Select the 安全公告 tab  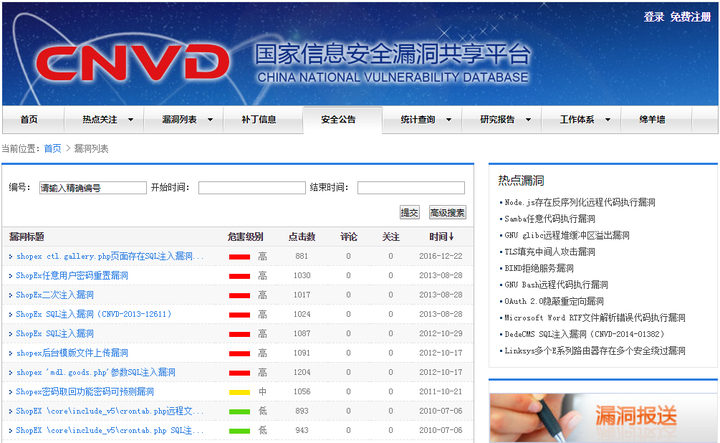point(338,120)
